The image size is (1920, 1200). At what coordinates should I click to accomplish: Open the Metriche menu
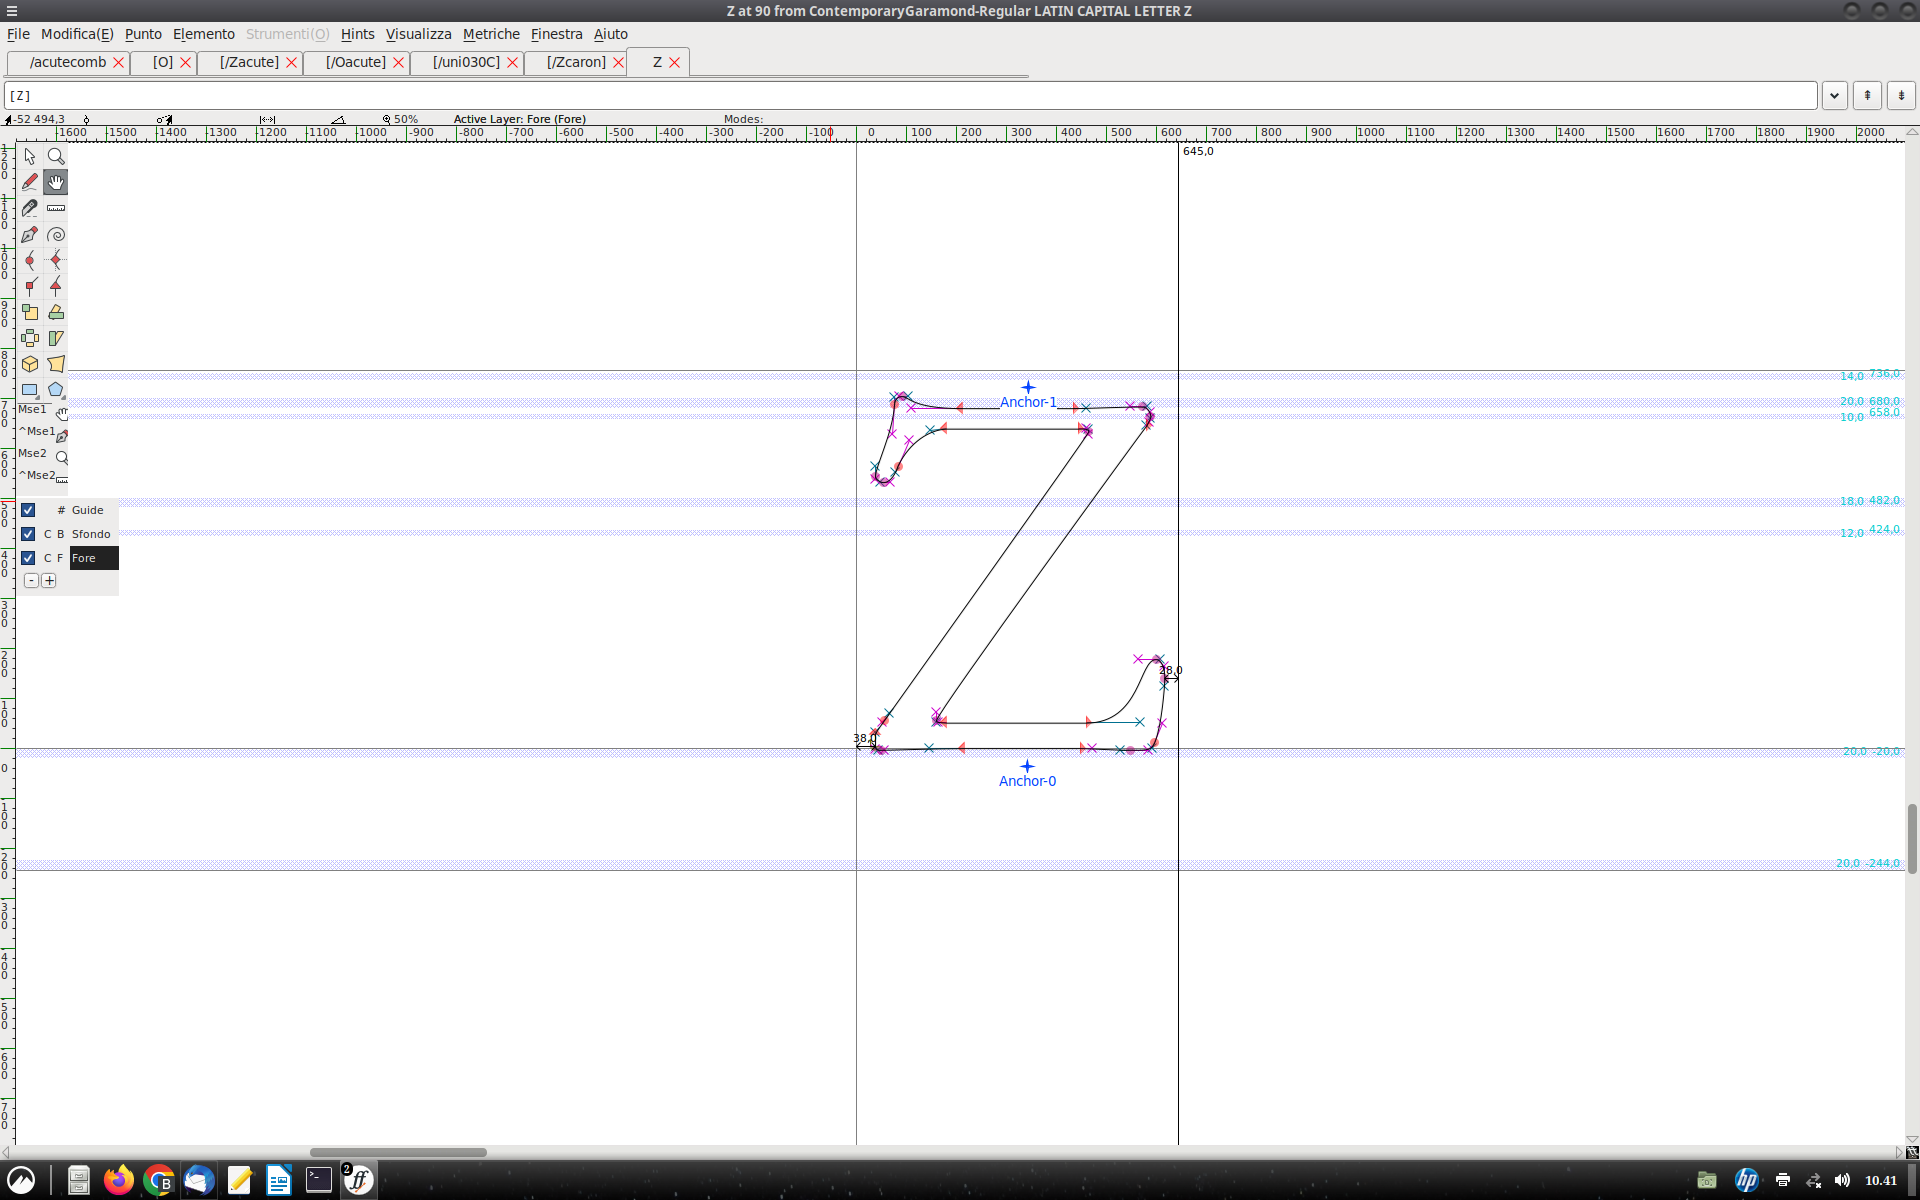pos(491,33)
